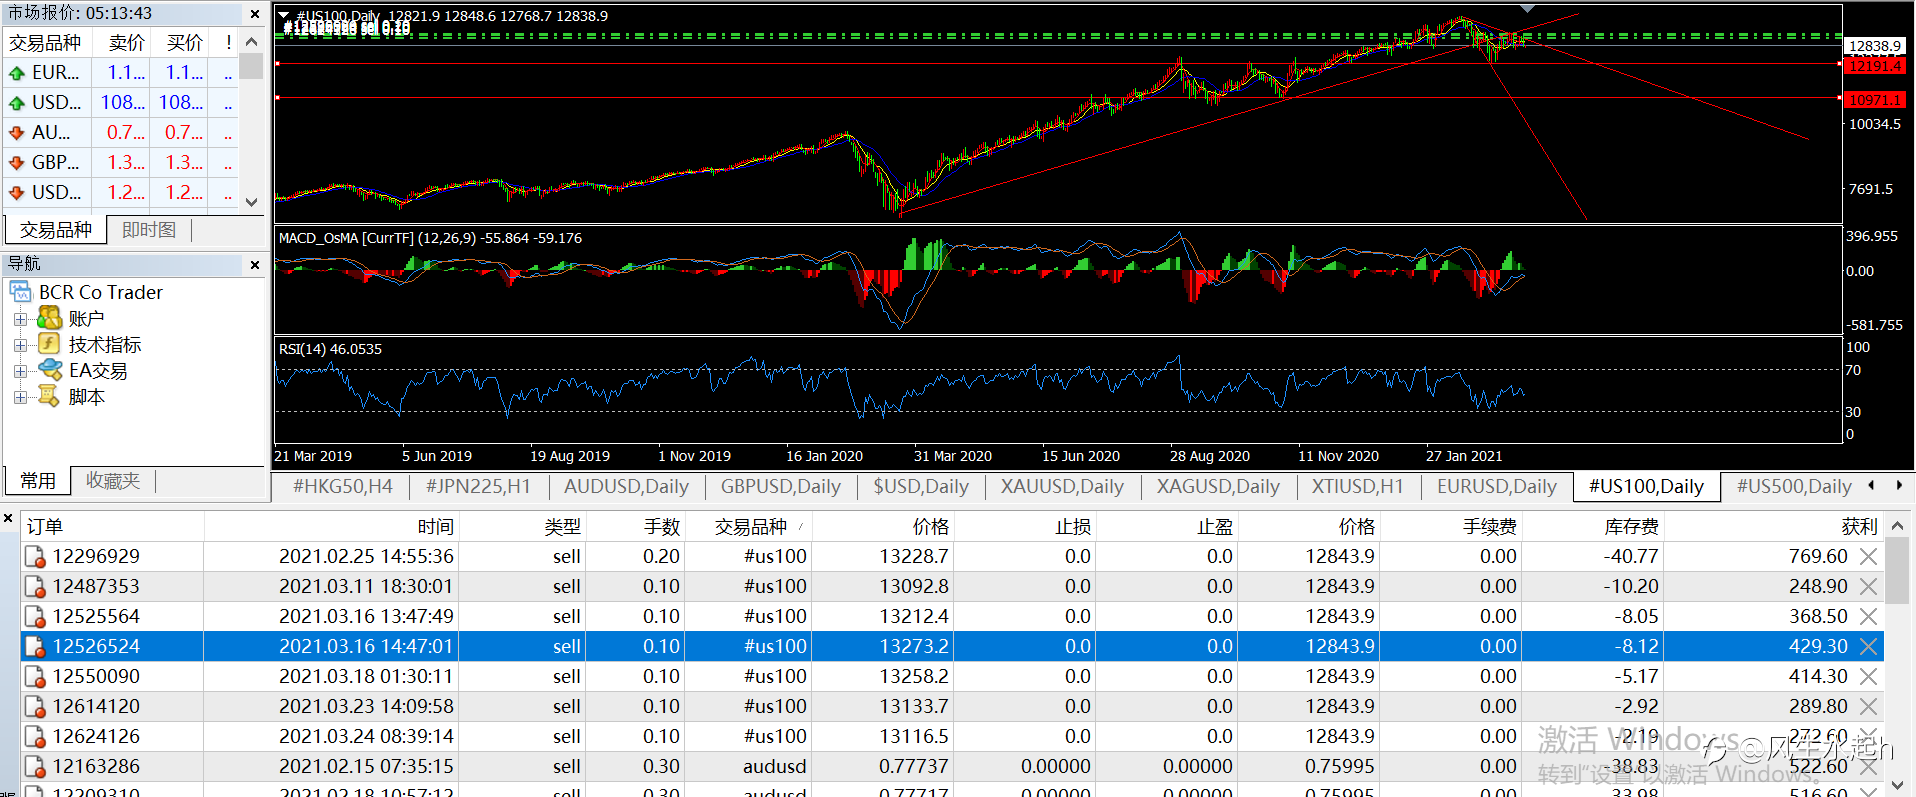Click the BCR Co Trader root icon

(x=21, y=292)
